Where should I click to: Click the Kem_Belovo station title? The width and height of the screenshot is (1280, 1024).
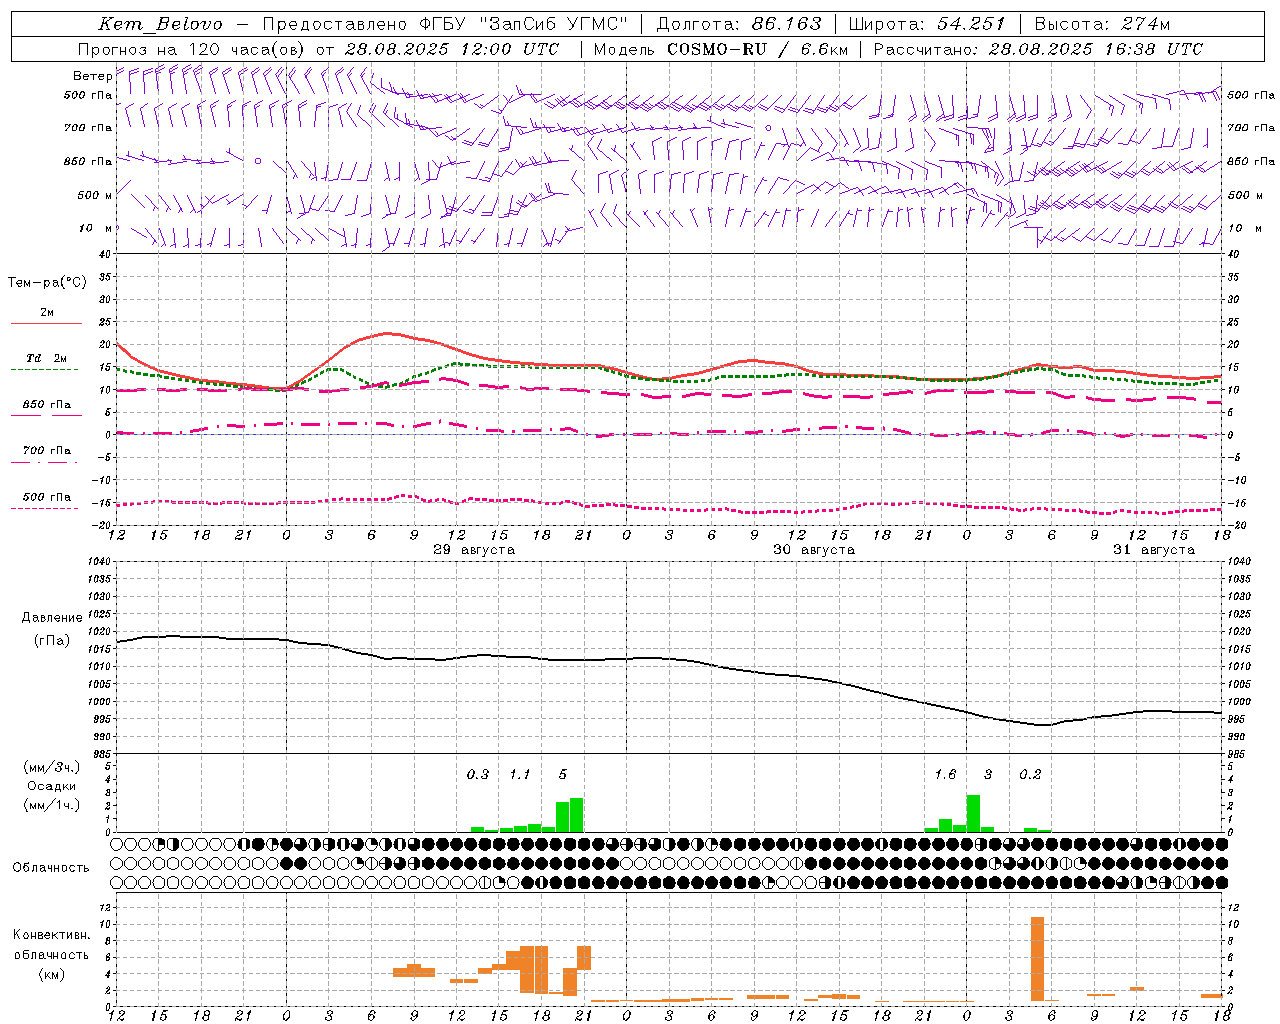pos(160,24)
